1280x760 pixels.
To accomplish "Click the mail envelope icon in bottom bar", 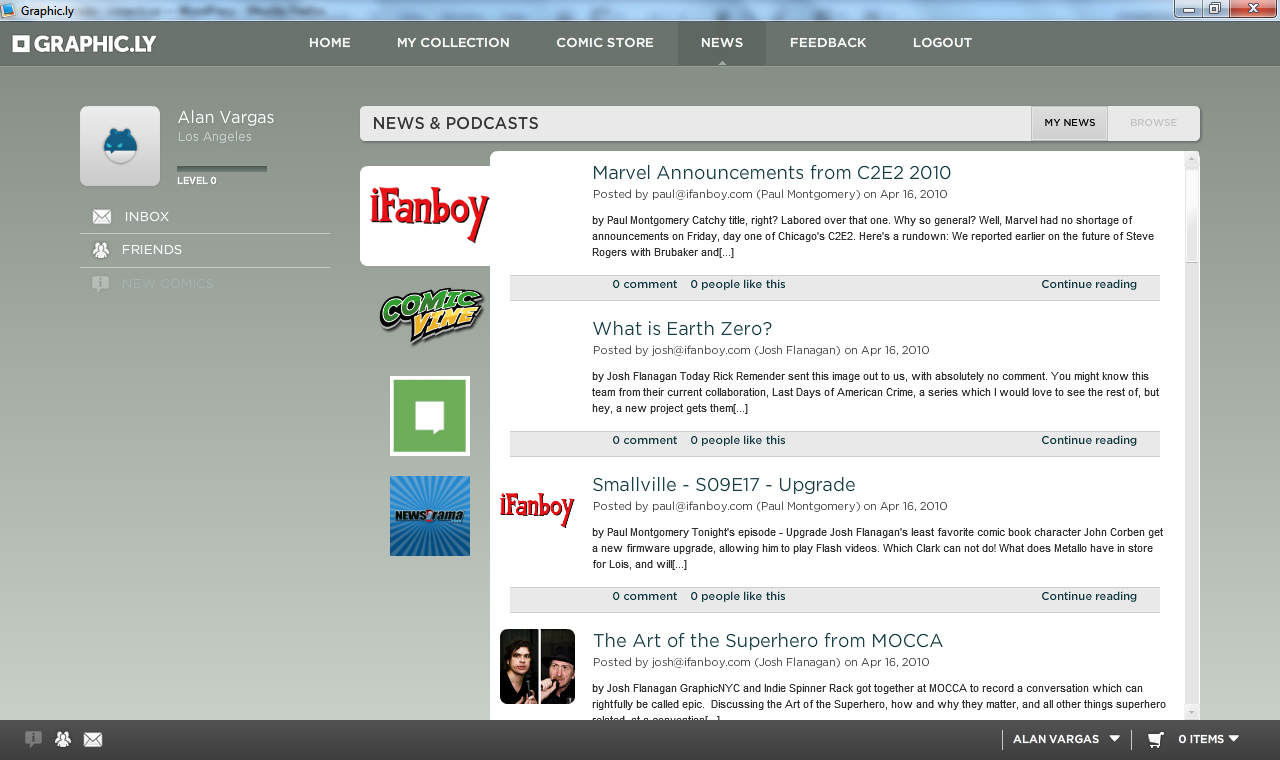I will tap(93, 740).
